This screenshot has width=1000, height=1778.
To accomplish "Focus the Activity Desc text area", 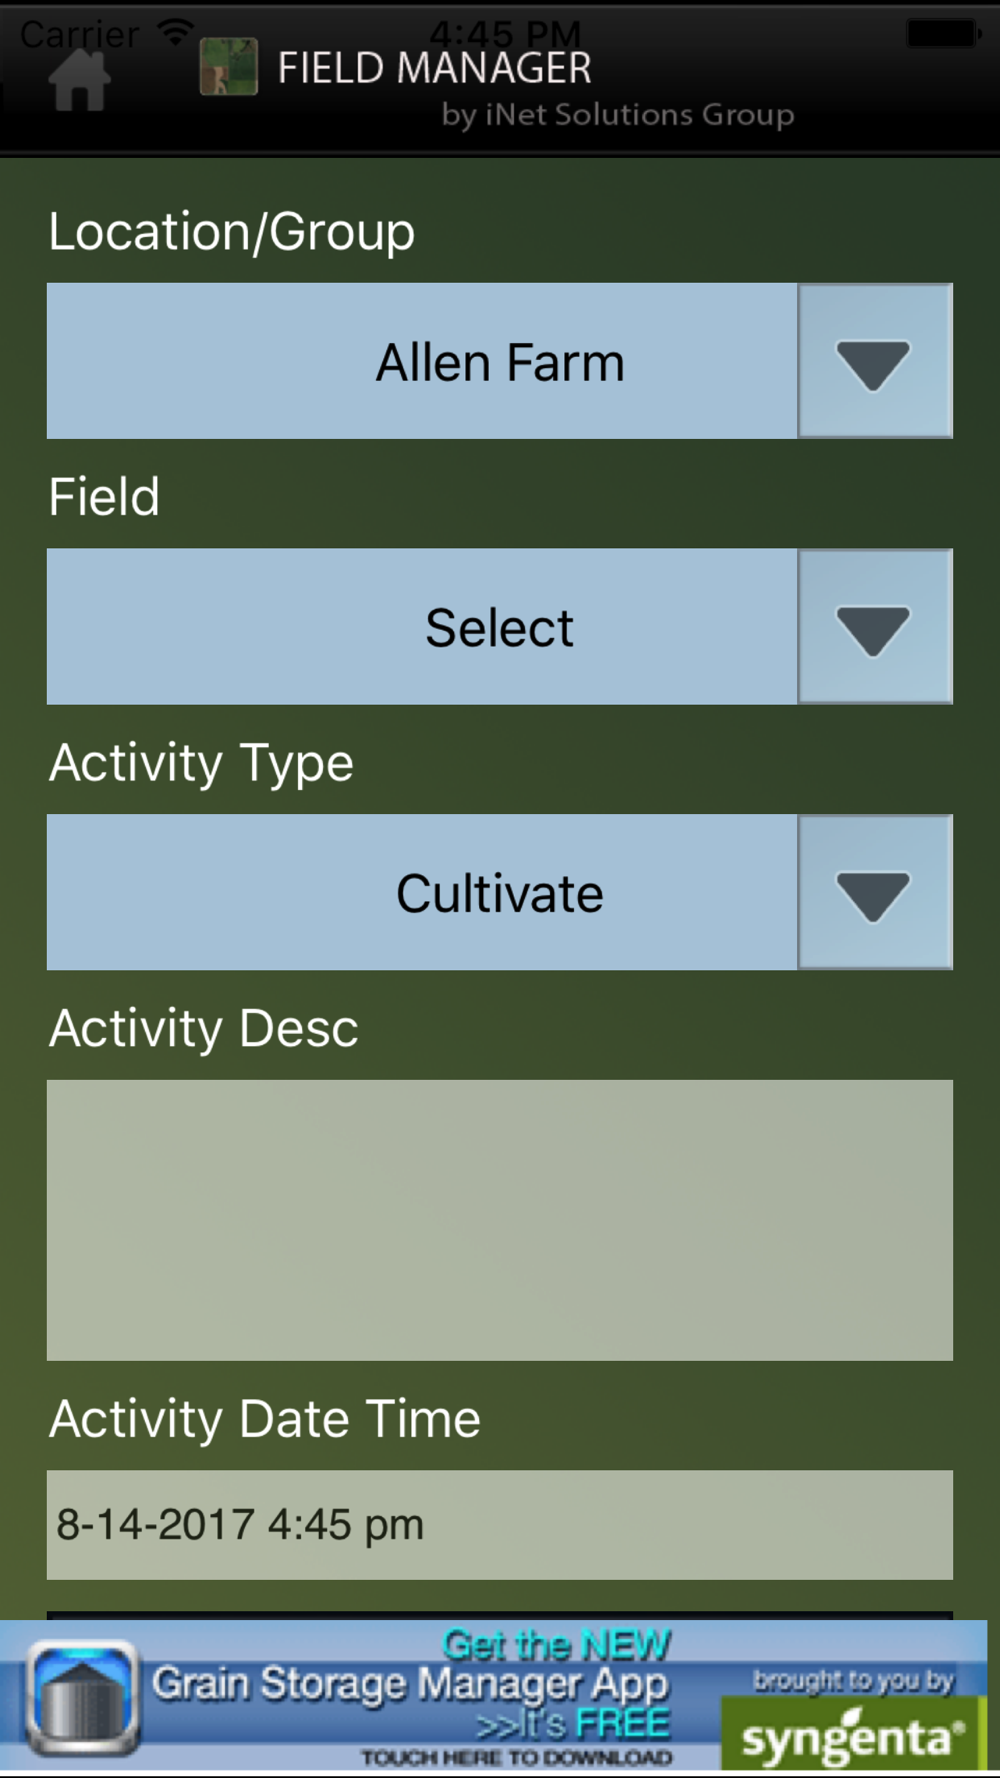I will [499, 1220].
